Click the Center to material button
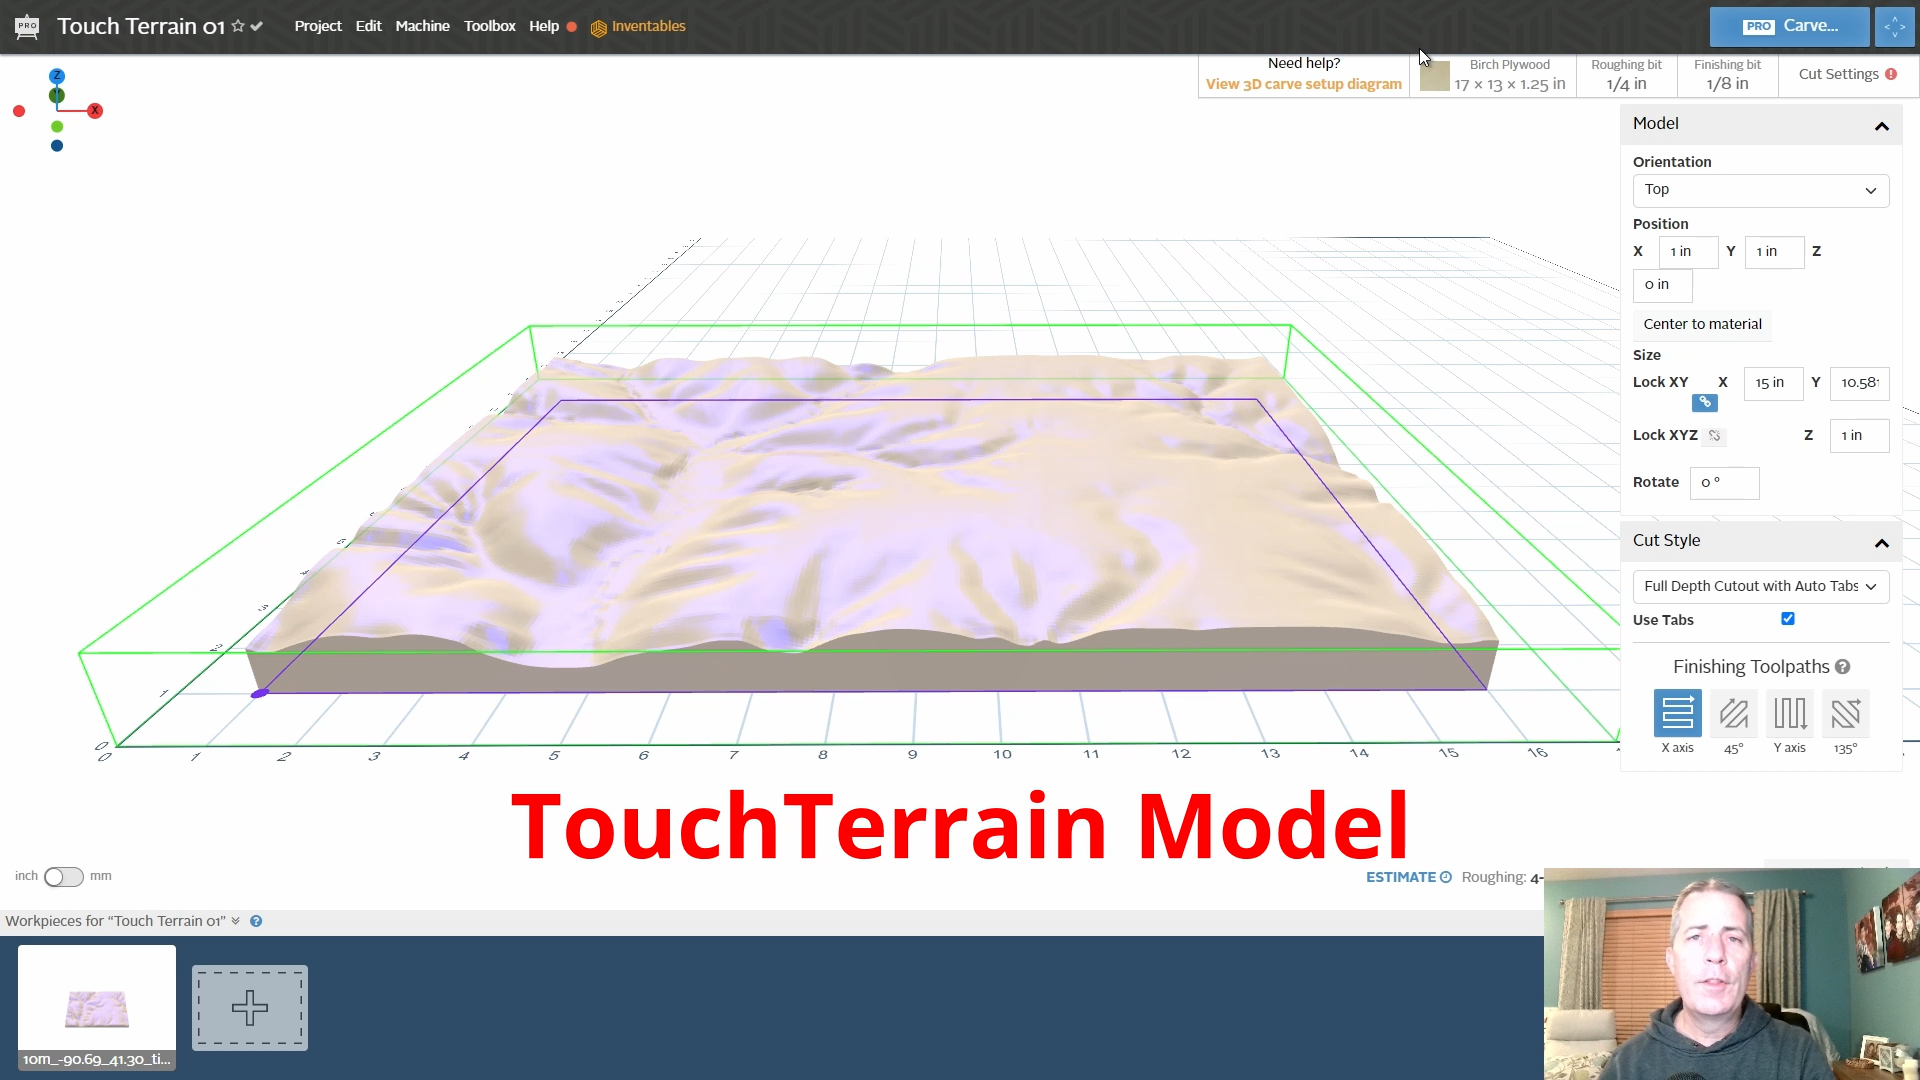This screenshot has height=1080, width=1920. click(x=1702, y=324)
